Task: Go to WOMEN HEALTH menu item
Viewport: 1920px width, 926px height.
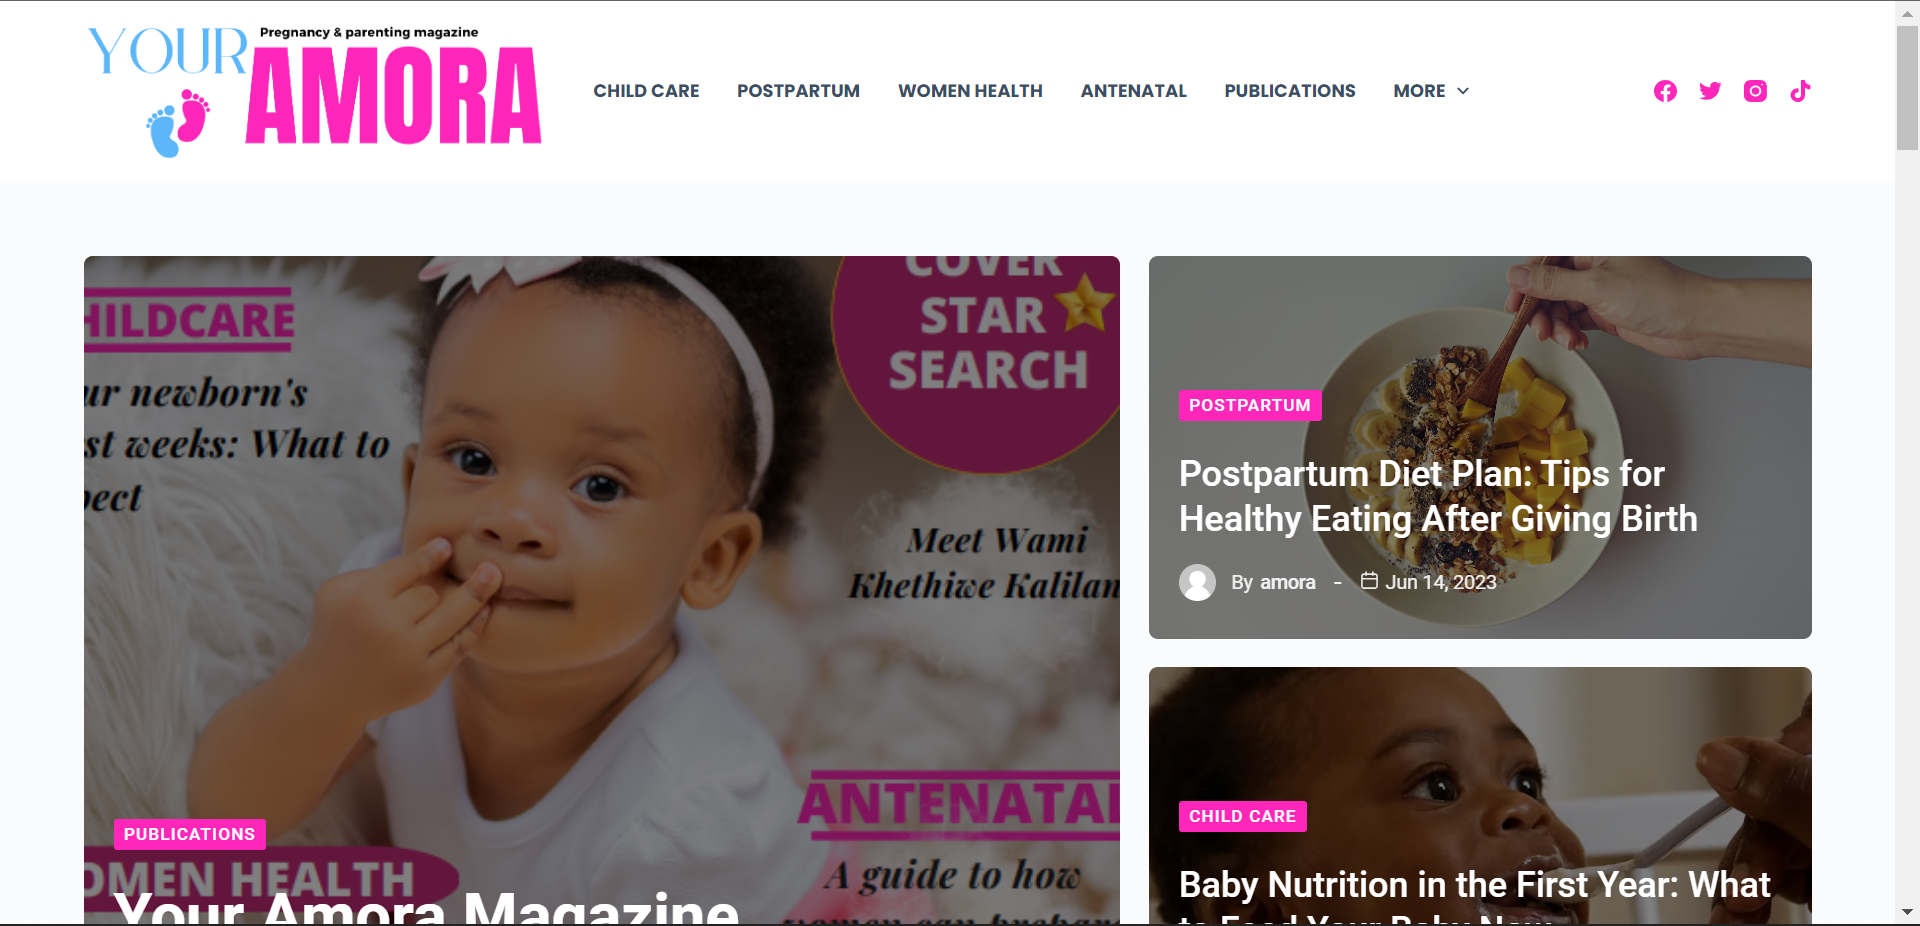Action: point(970,91)
